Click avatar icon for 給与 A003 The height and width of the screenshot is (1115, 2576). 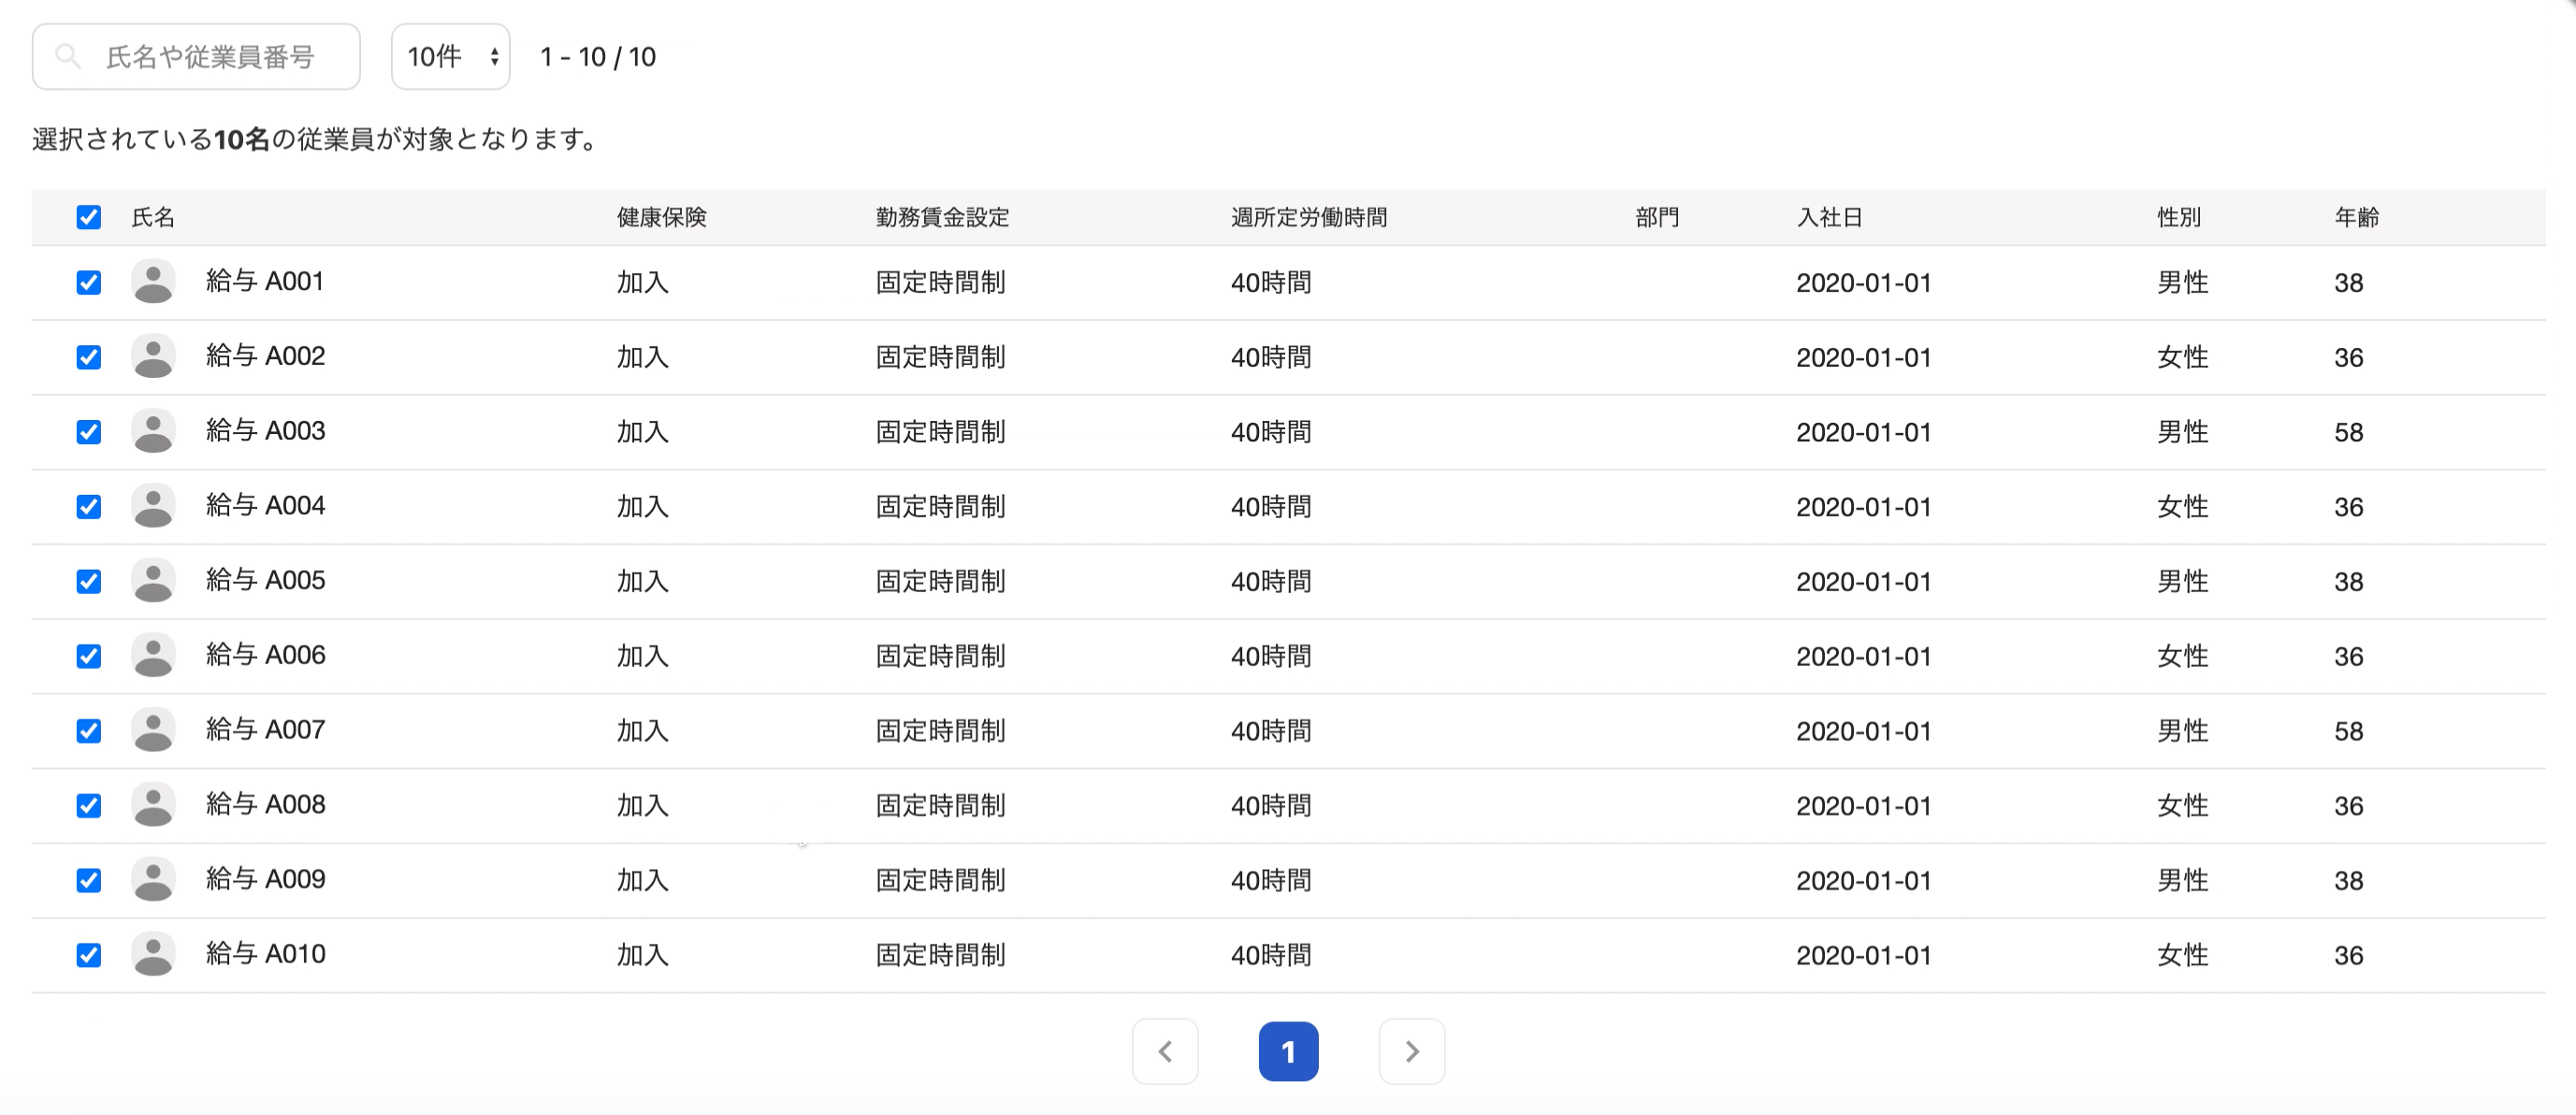153,431
